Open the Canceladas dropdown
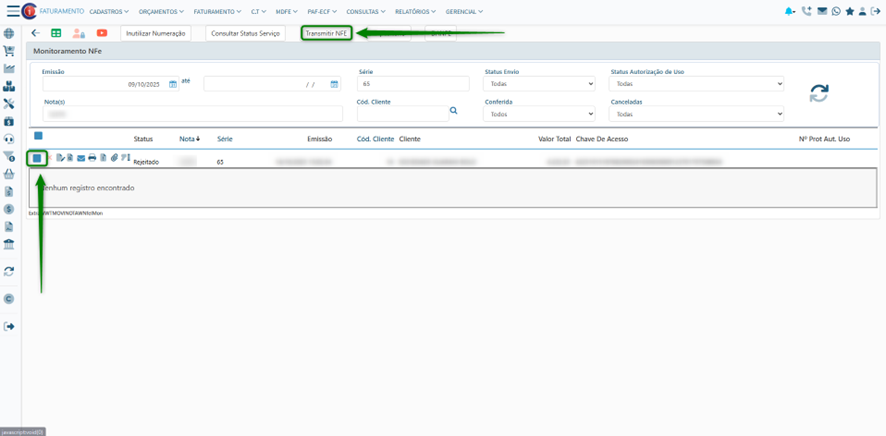Screen dimensions: 886x436 696,114
